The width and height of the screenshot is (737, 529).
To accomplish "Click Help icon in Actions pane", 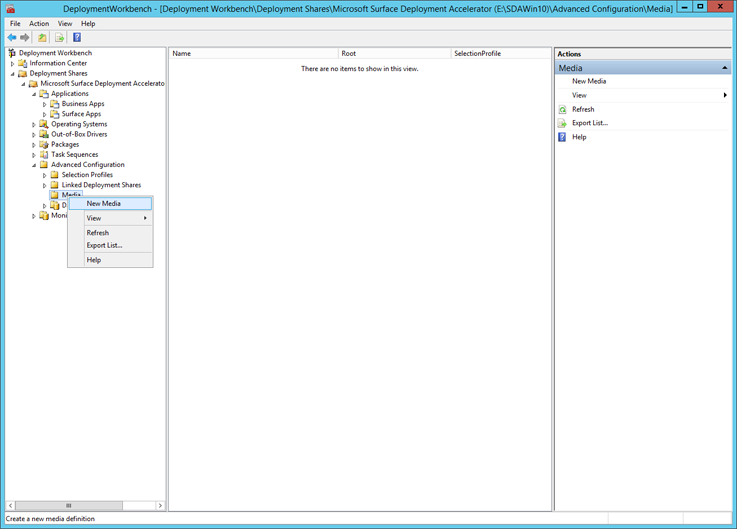I will tap(562, 137).
